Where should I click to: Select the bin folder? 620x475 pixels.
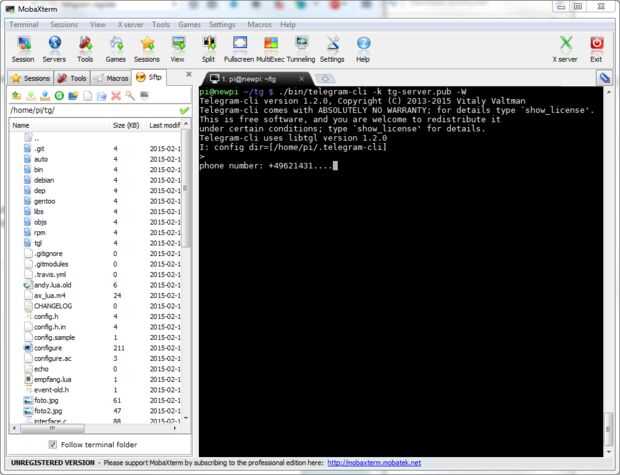[38, 170]
